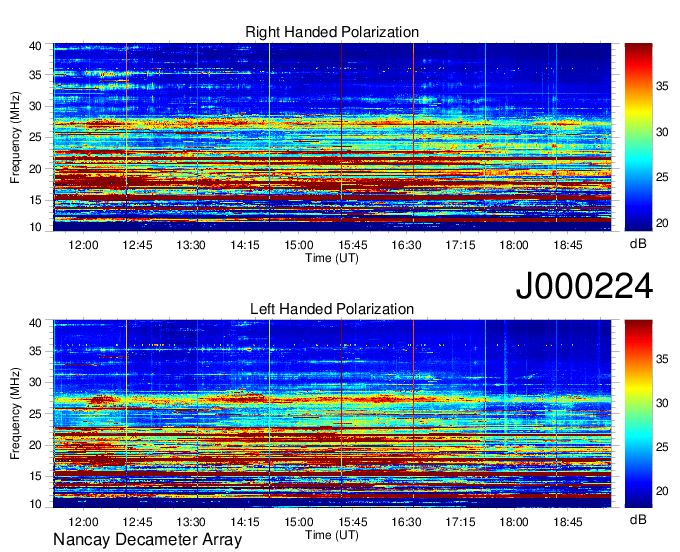Click the 25 dB mark on Left Handed colorbar
The width and height of the screenshot is (680, 552).
tap(662, 447)
